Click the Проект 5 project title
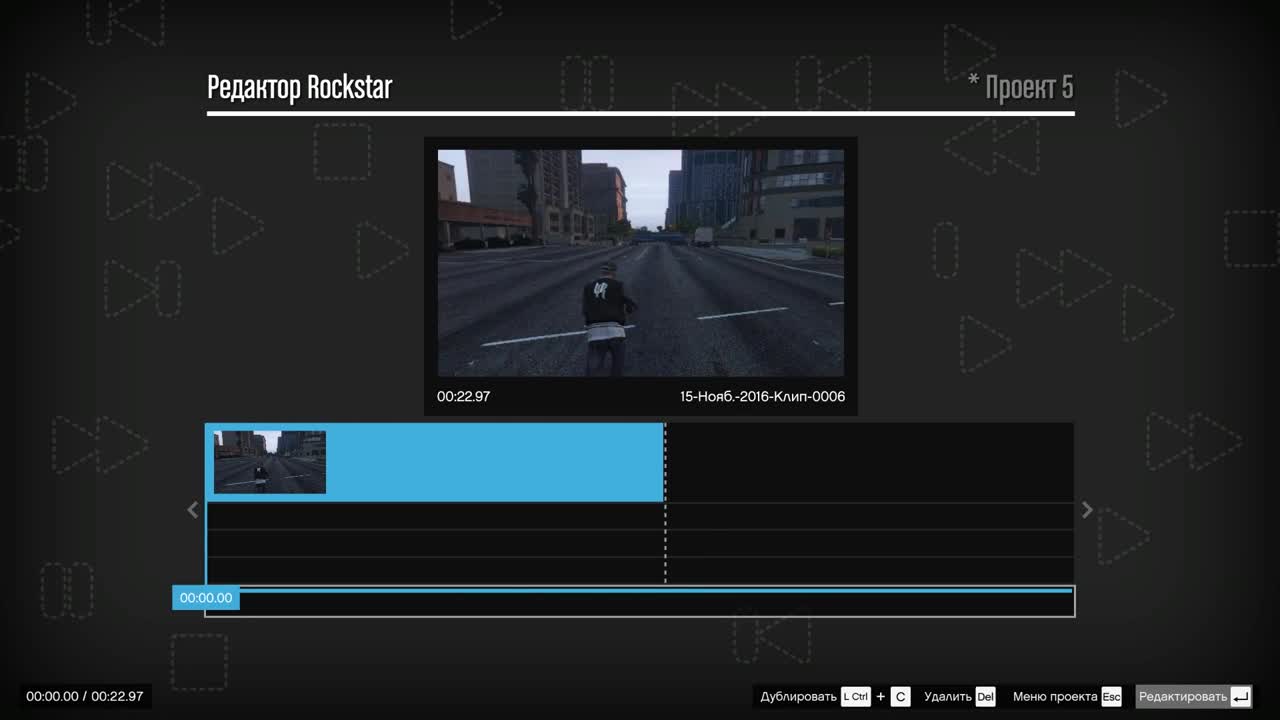1280x720 pixels. coord(1028,88)
